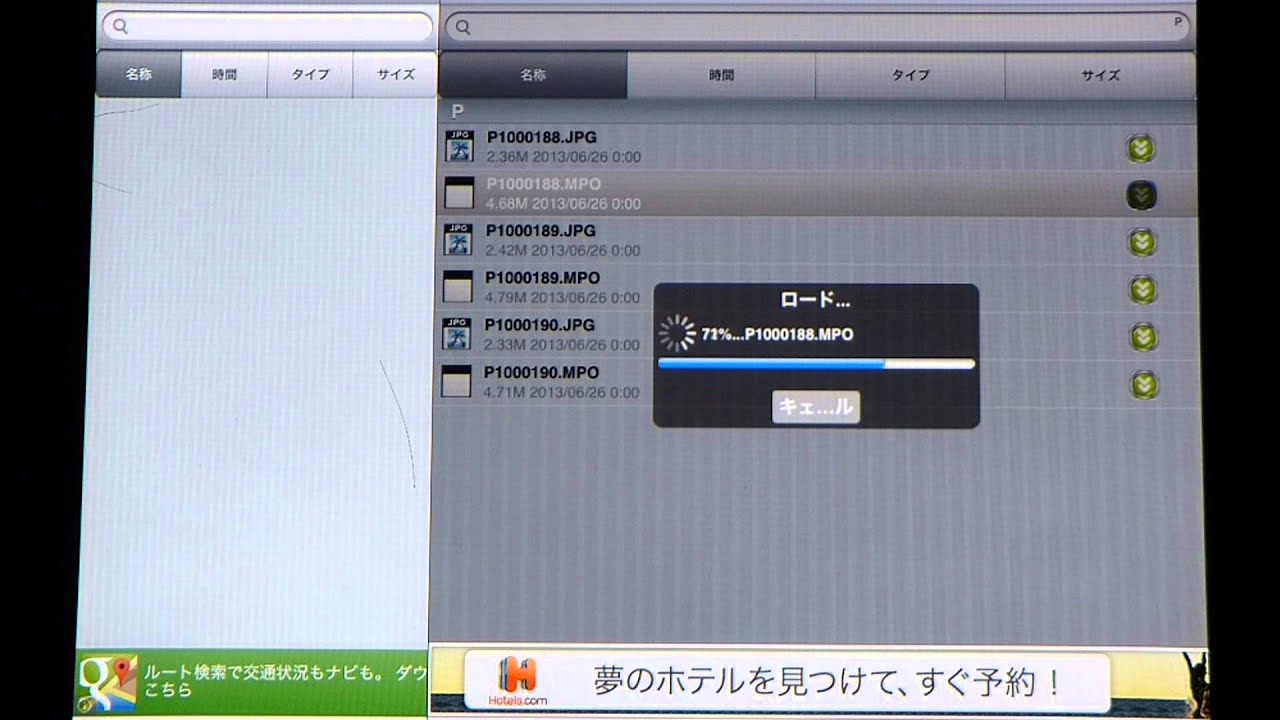Open file icon of P1000188.MPO
Screen dimensions: 1280x720
(x=459, y=193)
